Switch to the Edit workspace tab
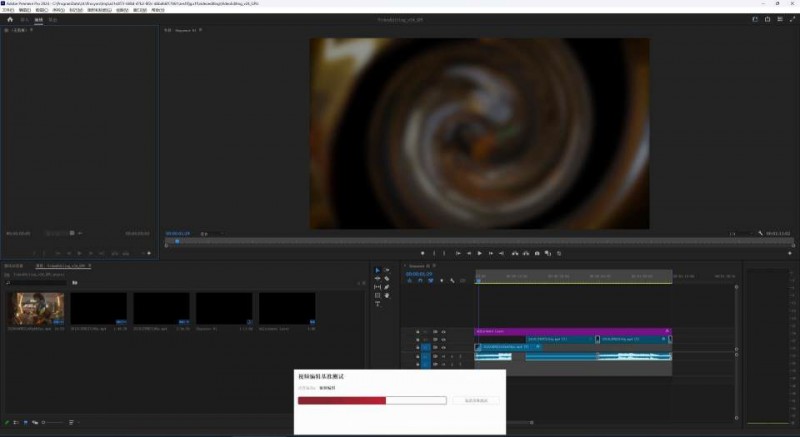 (38, 19)
